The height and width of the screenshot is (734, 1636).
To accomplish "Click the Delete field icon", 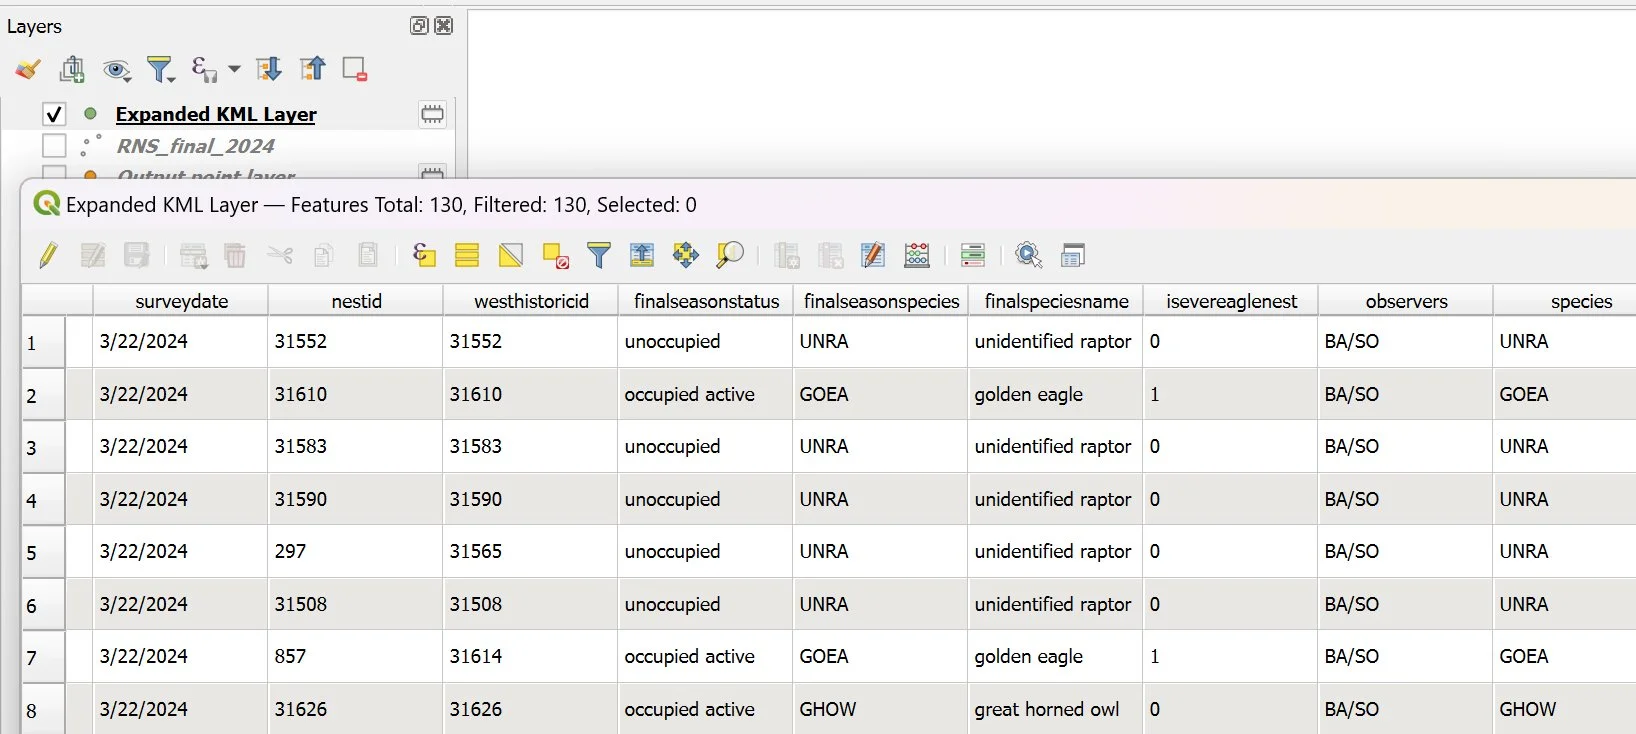I will tap(830, 256).
